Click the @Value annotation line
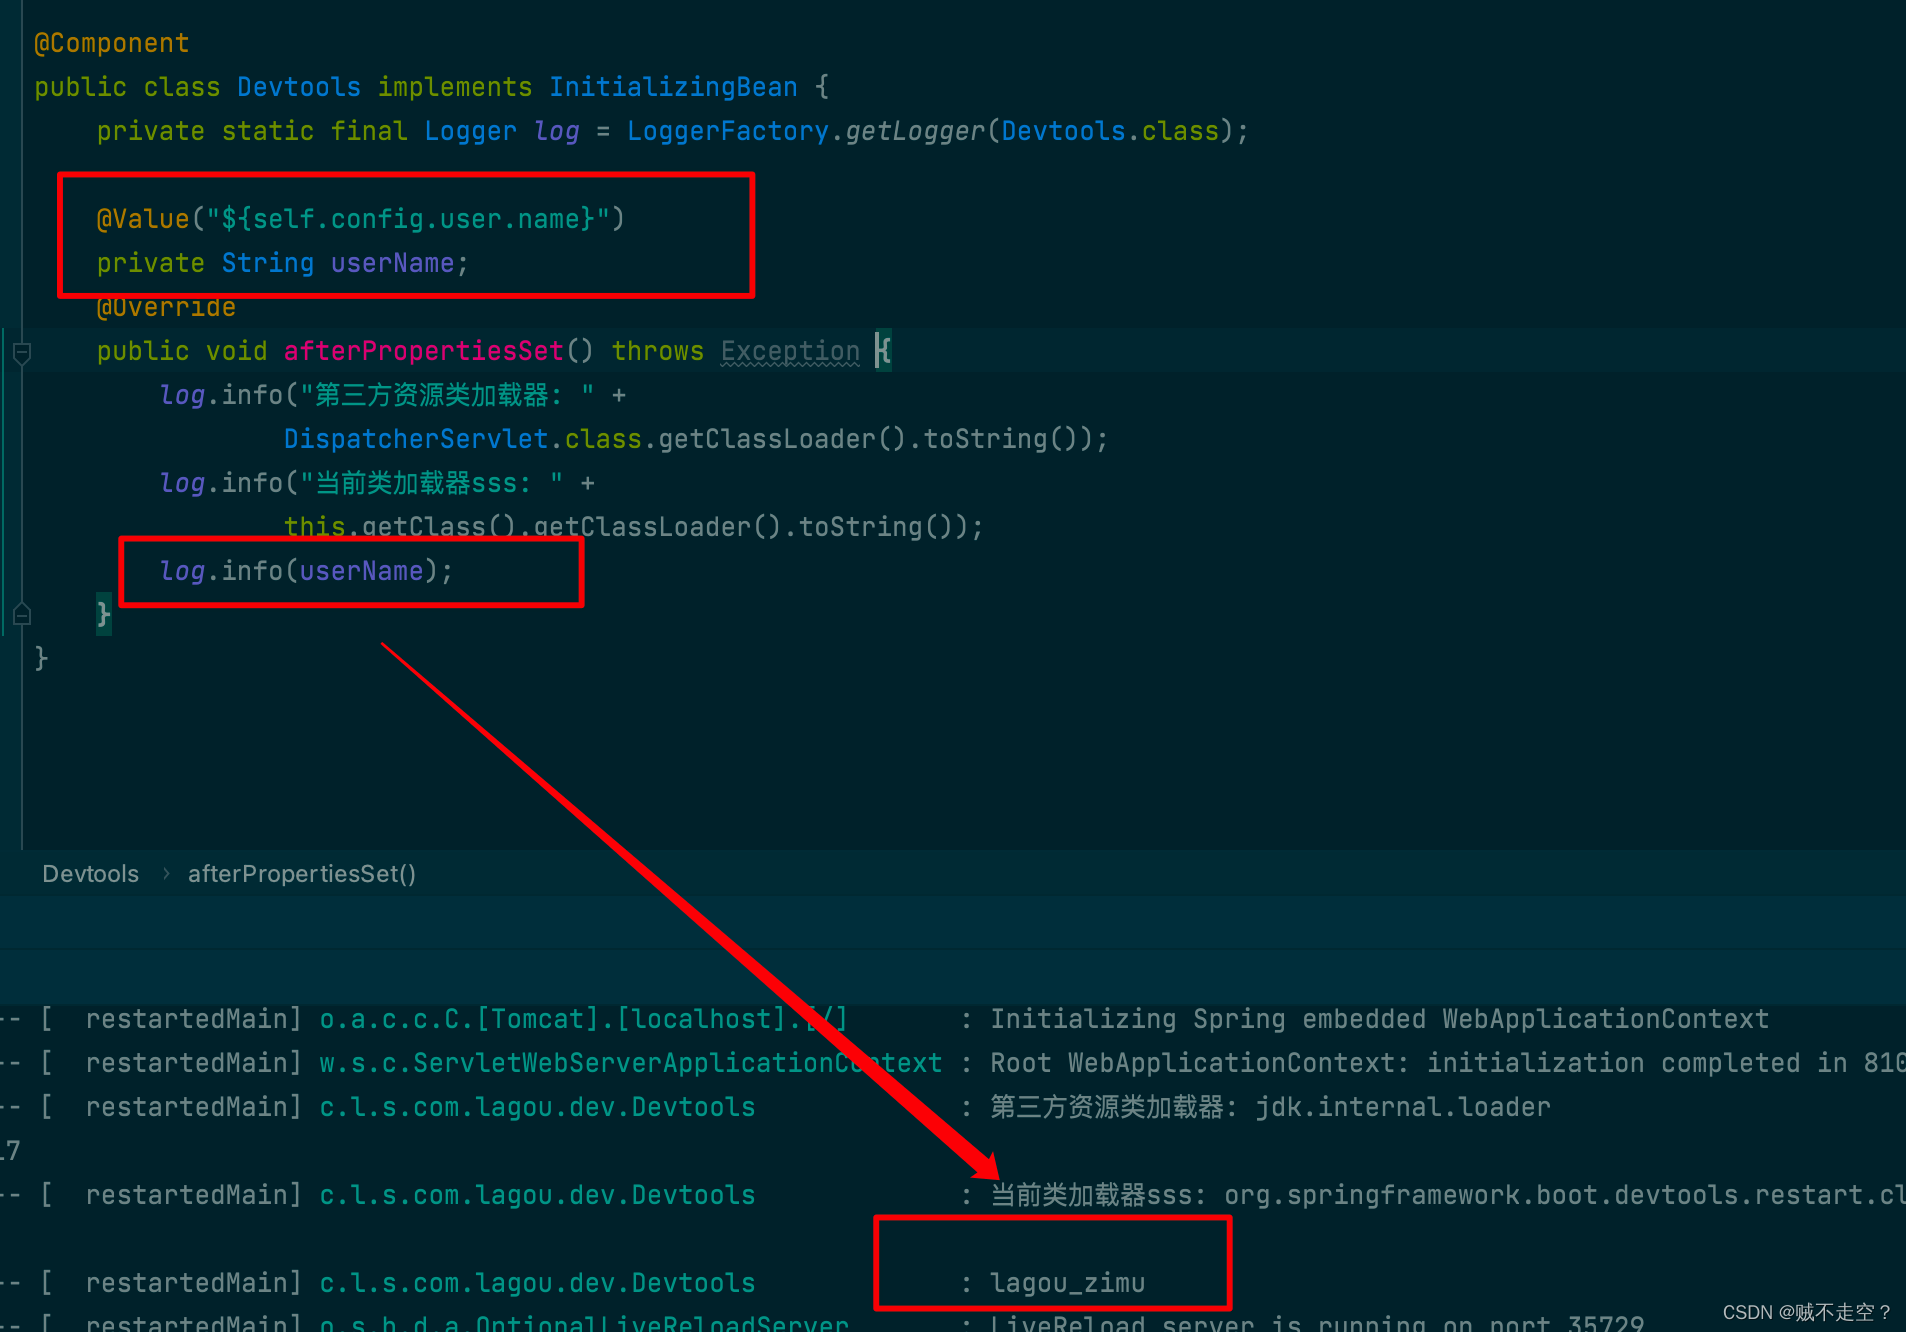The image size is (1906, 1332). 360,219
